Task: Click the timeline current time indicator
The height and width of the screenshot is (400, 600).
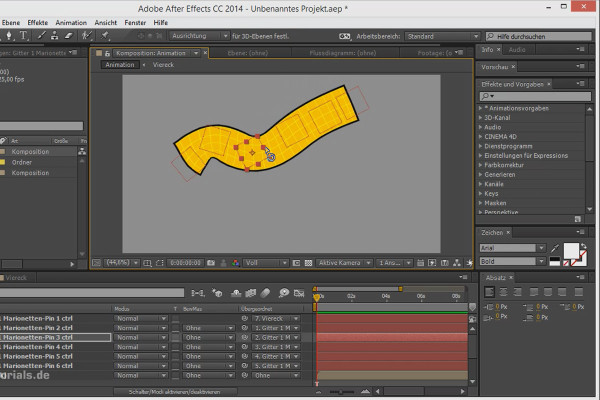Action: [316, 297]
